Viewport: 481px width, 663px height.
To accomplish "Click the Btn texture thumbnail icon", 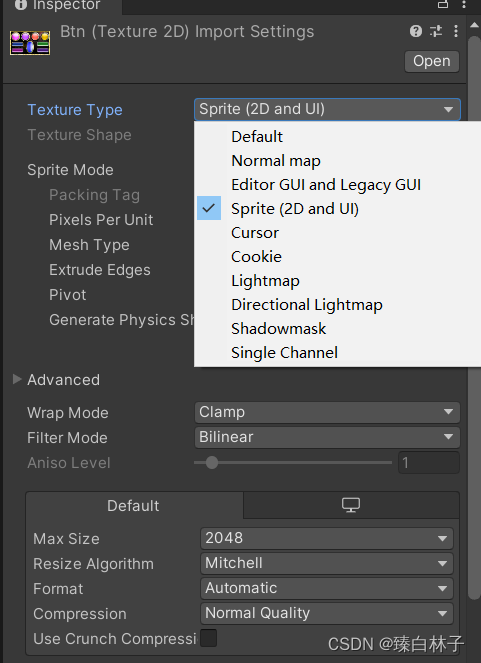I will (x=30, y=43).
